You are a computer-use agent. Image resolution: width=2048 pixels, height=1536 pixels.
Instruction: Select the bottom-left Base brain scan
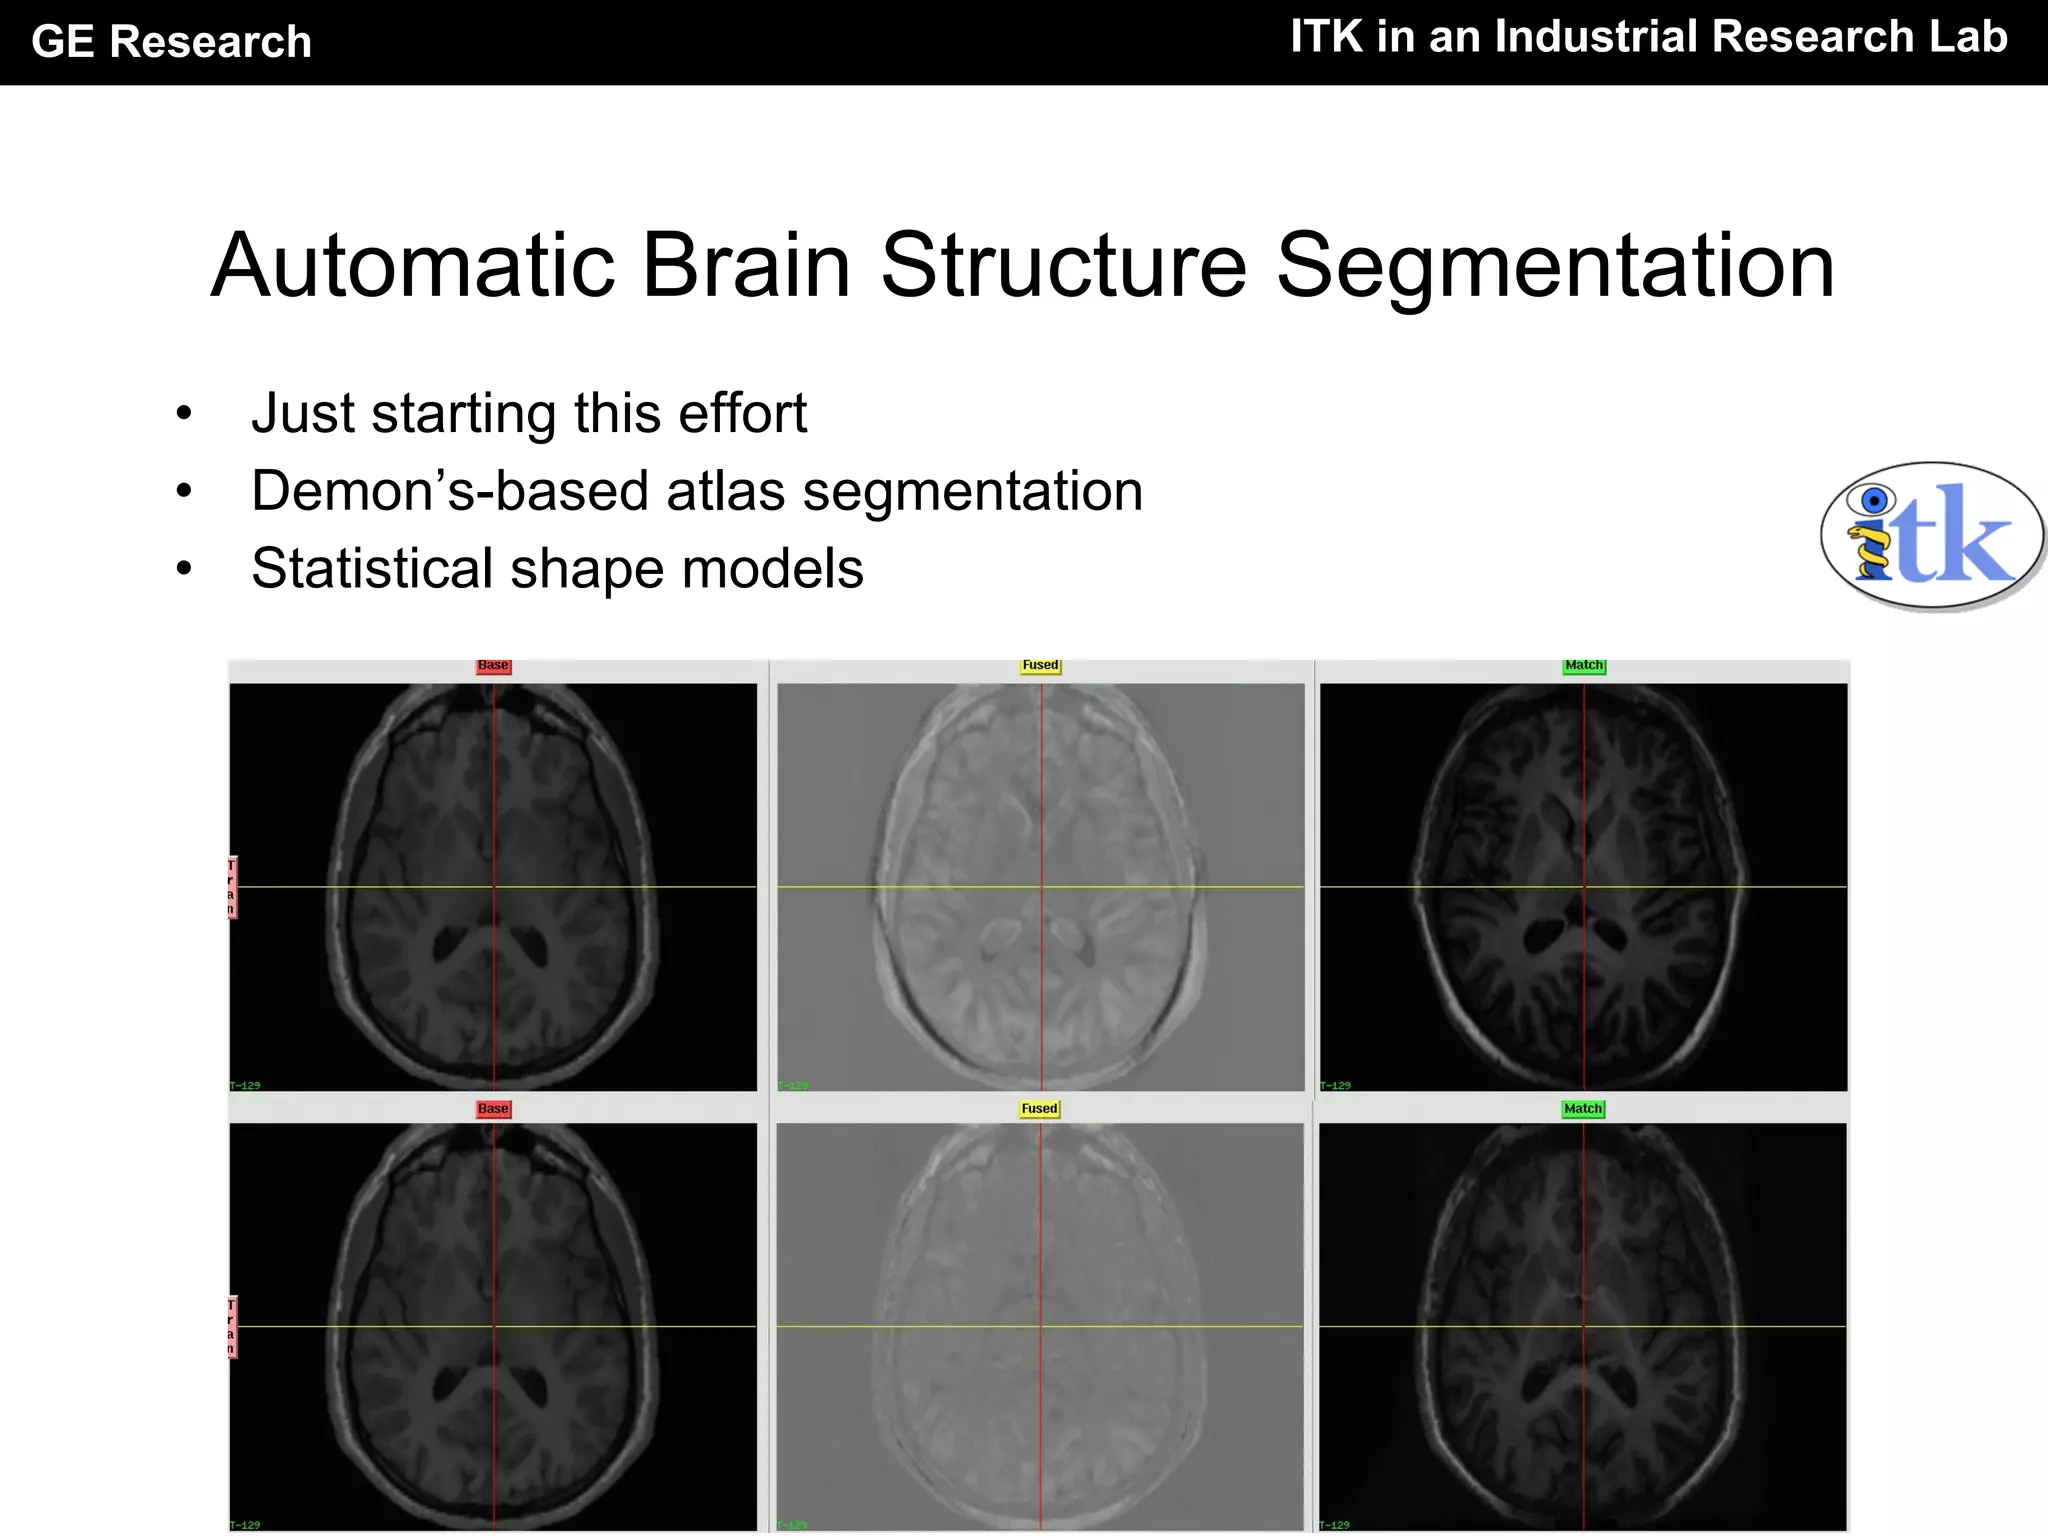(x=493, y=1327)
